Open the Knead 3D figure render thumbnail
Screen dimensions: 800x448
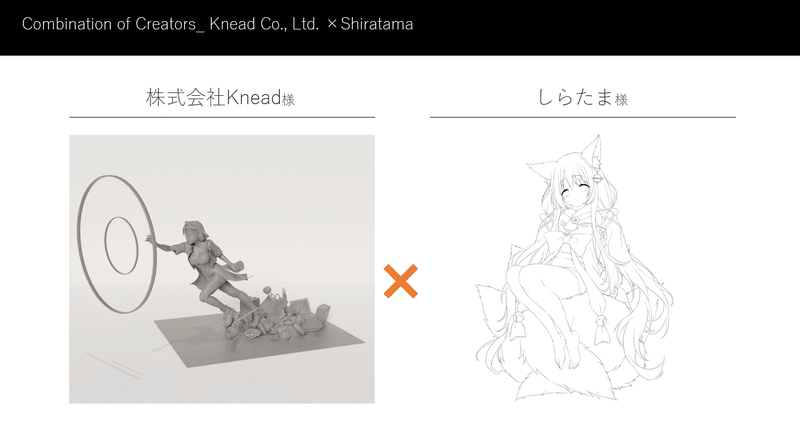(222, 269)
